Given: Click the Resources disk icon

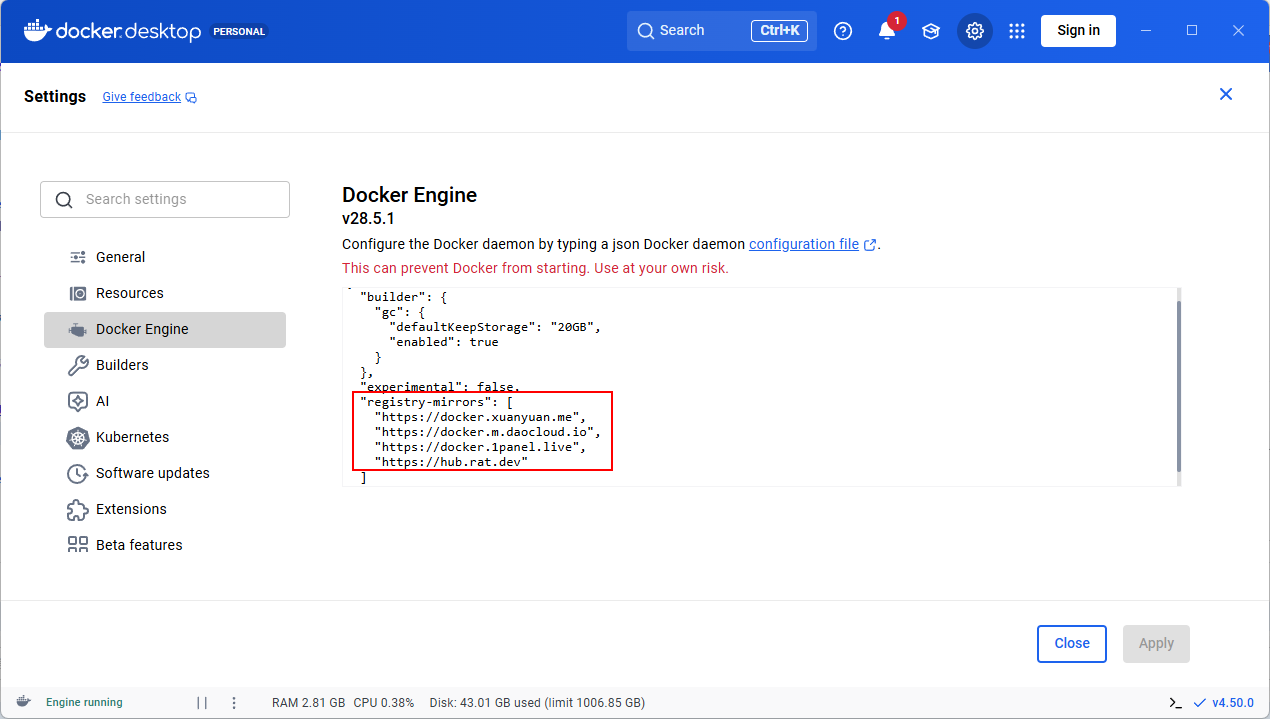Looking at the screenshot, I should (x=78, y=293).
